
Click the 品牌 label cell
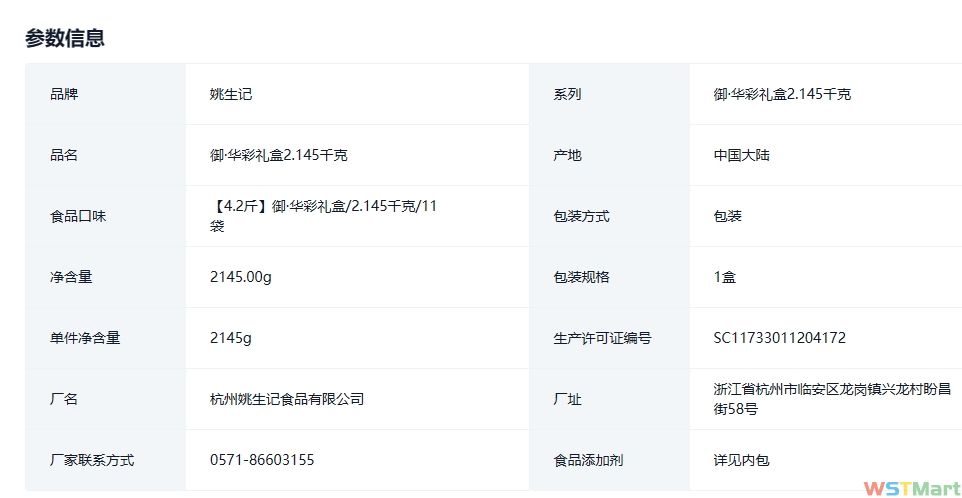pos(64,94)
